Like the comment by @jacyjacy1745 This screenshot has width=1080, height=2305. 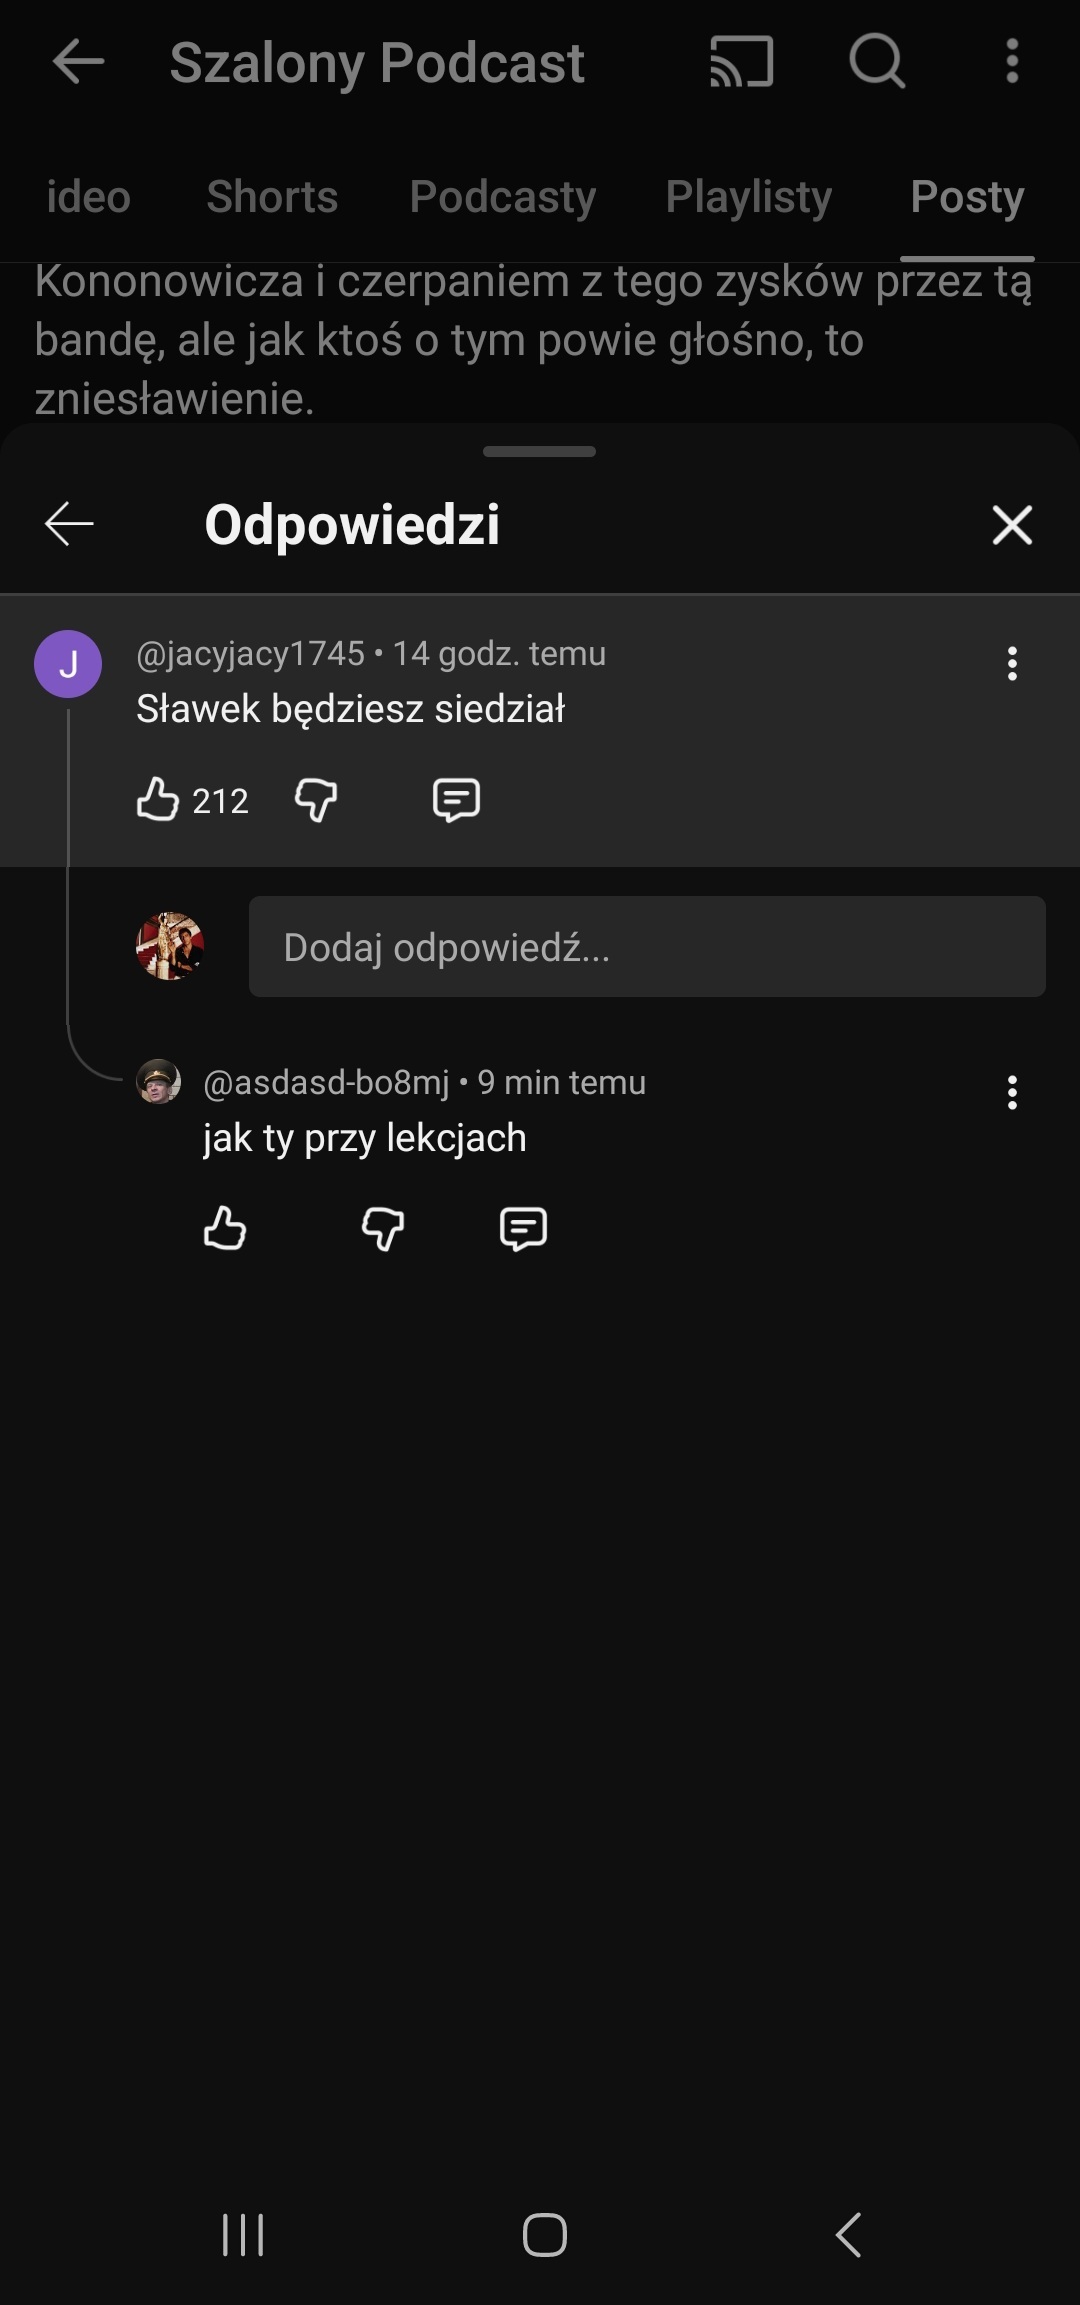pos(158,800)
